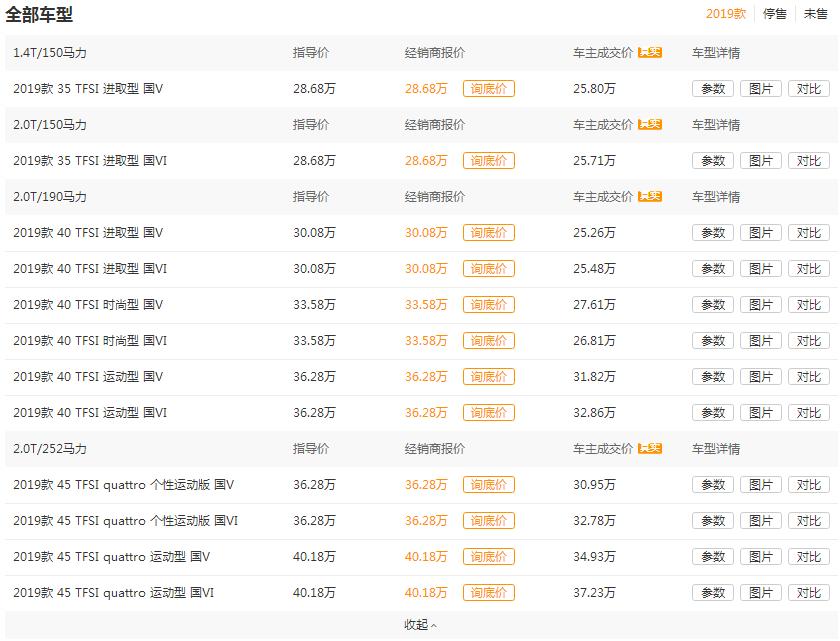This screenshot has height=641, width=840.
Task: Click 询底价 for 45 TFSI quattro 个性运动版 国V
Action: point(489,484)
